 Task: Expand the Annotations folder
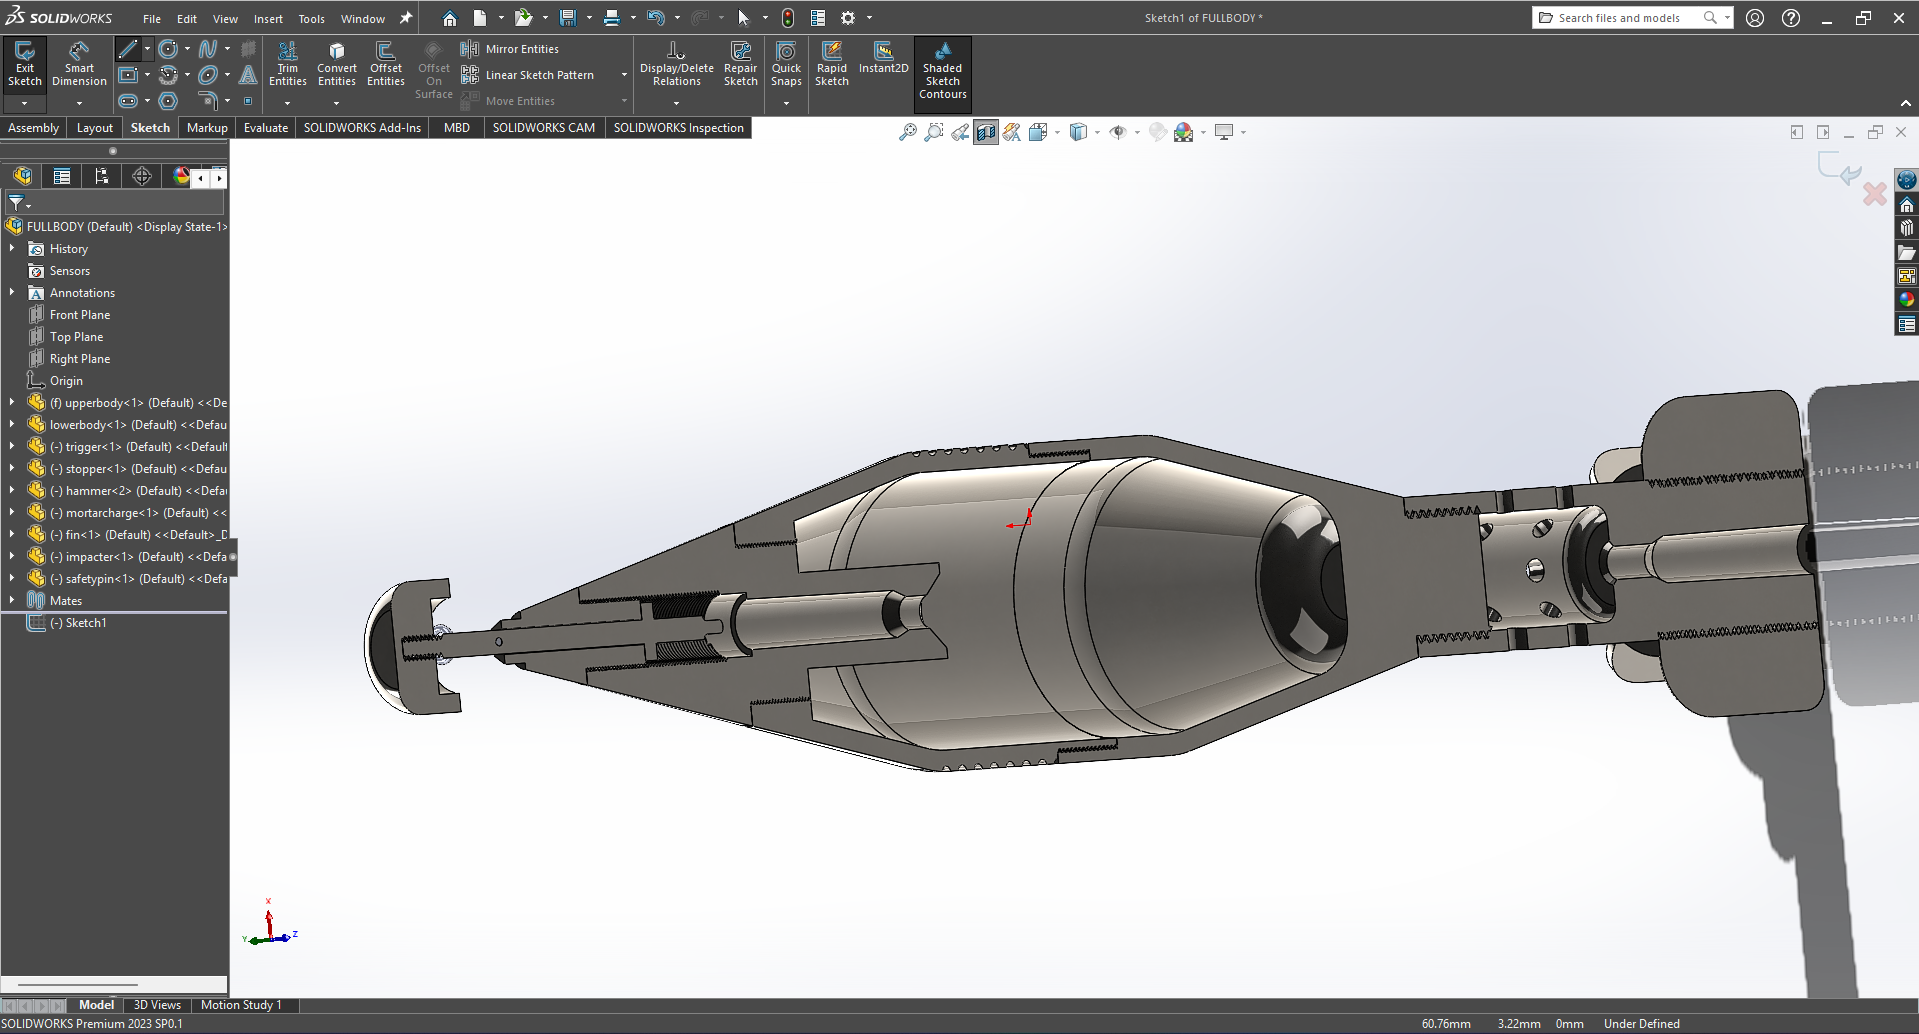(x=12, y=292)
